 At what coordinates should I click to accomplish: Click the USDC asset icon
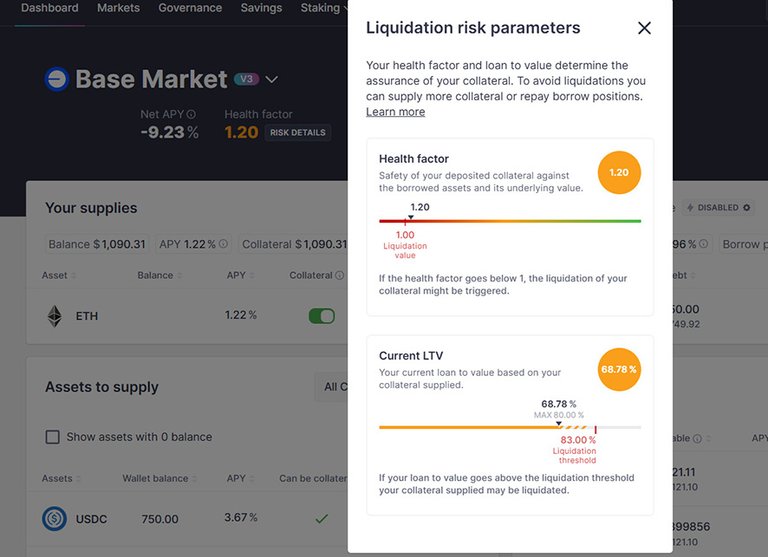[x=54, y=518]
